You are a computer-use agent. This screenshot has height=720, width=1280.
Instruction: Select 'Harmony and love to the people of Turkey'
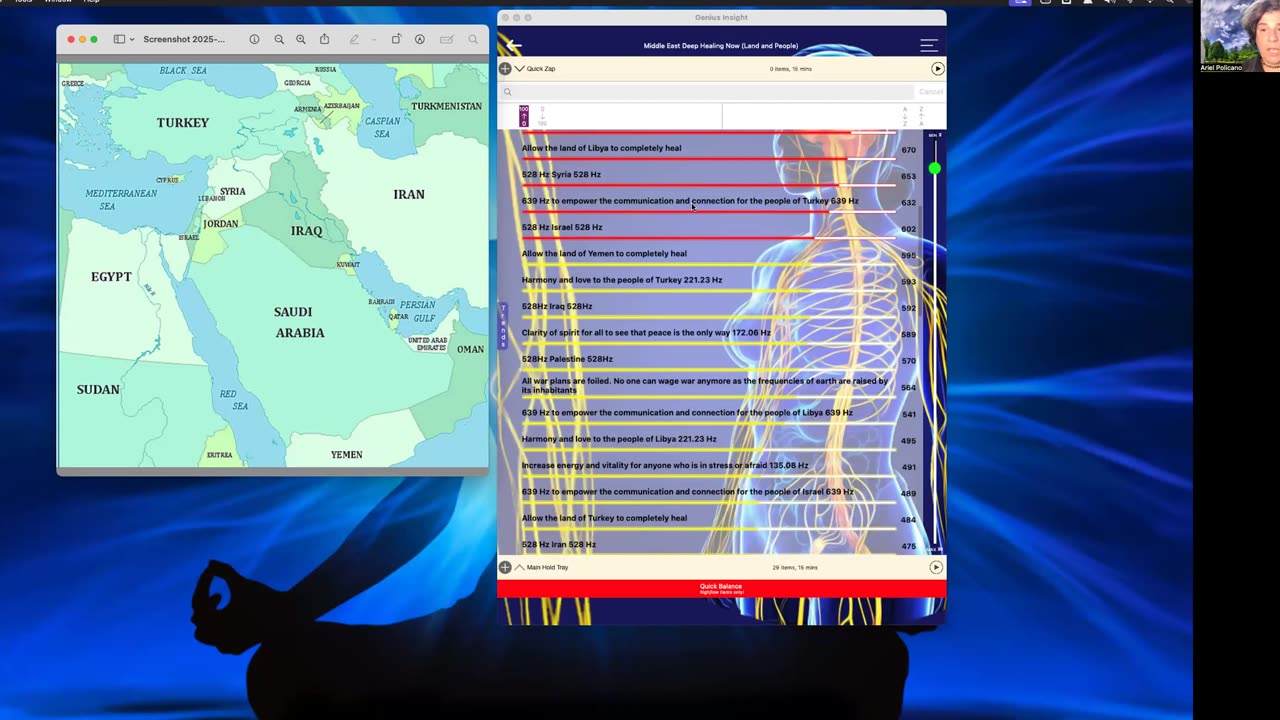[622, 280]
